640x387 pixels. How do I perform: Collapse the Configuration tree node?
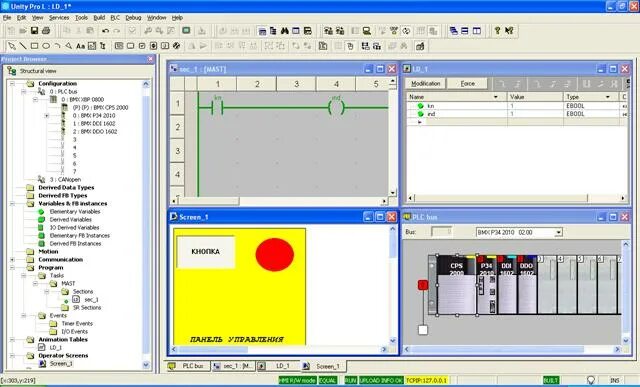(x=12, y=83)
